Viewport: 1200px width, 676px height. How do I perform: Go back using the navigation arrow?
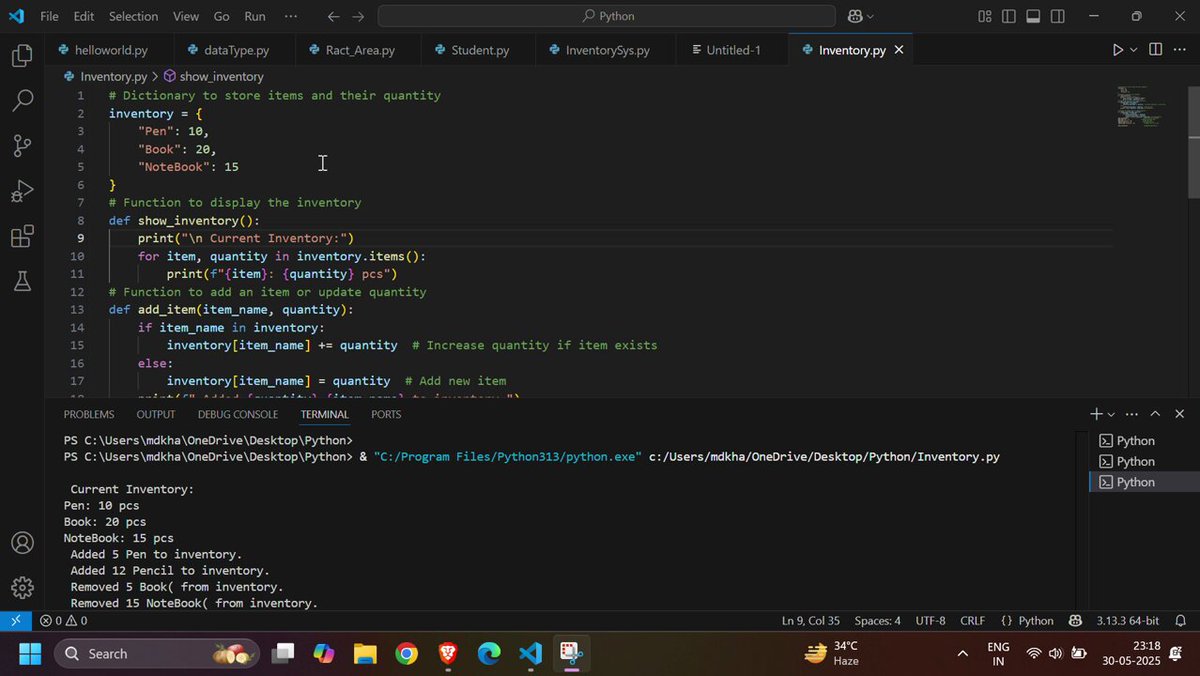point(334,16)
